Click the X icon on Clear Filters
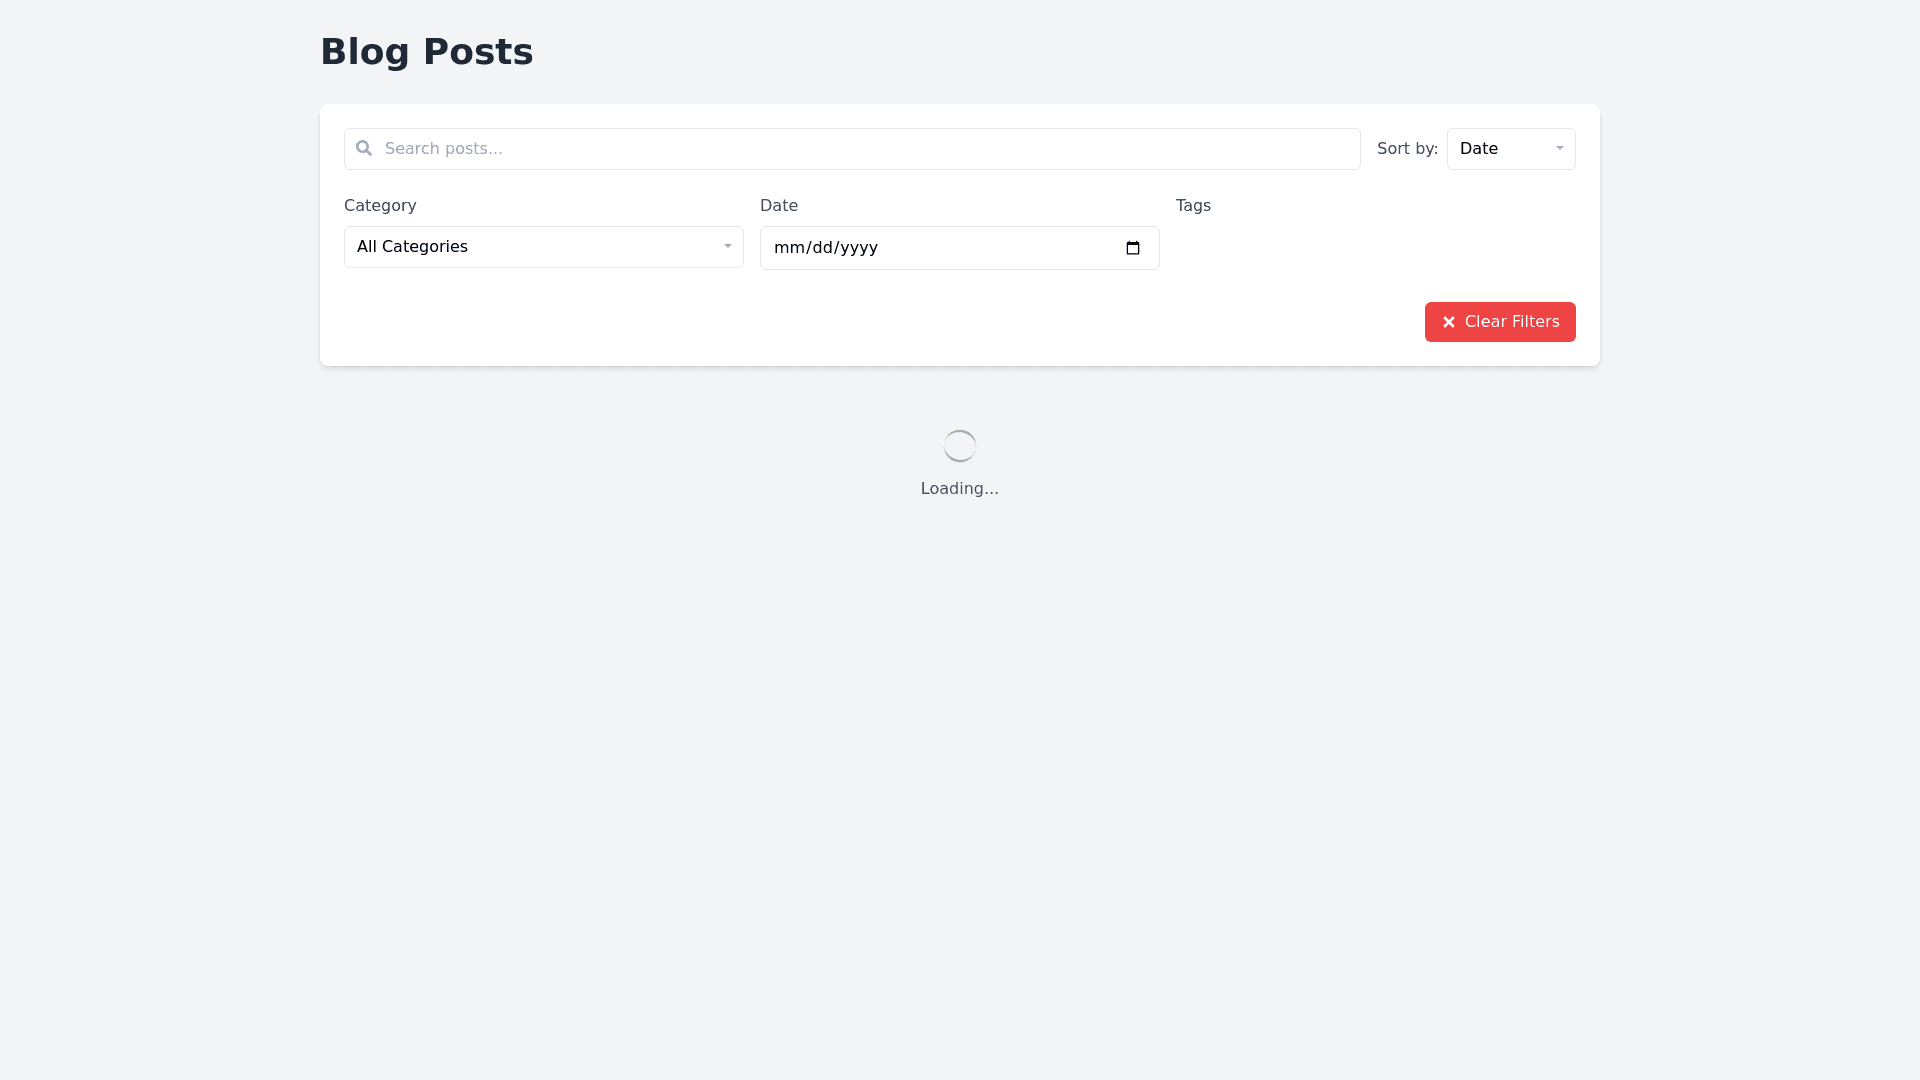1920x1080 pixels. coord(1448,322)
